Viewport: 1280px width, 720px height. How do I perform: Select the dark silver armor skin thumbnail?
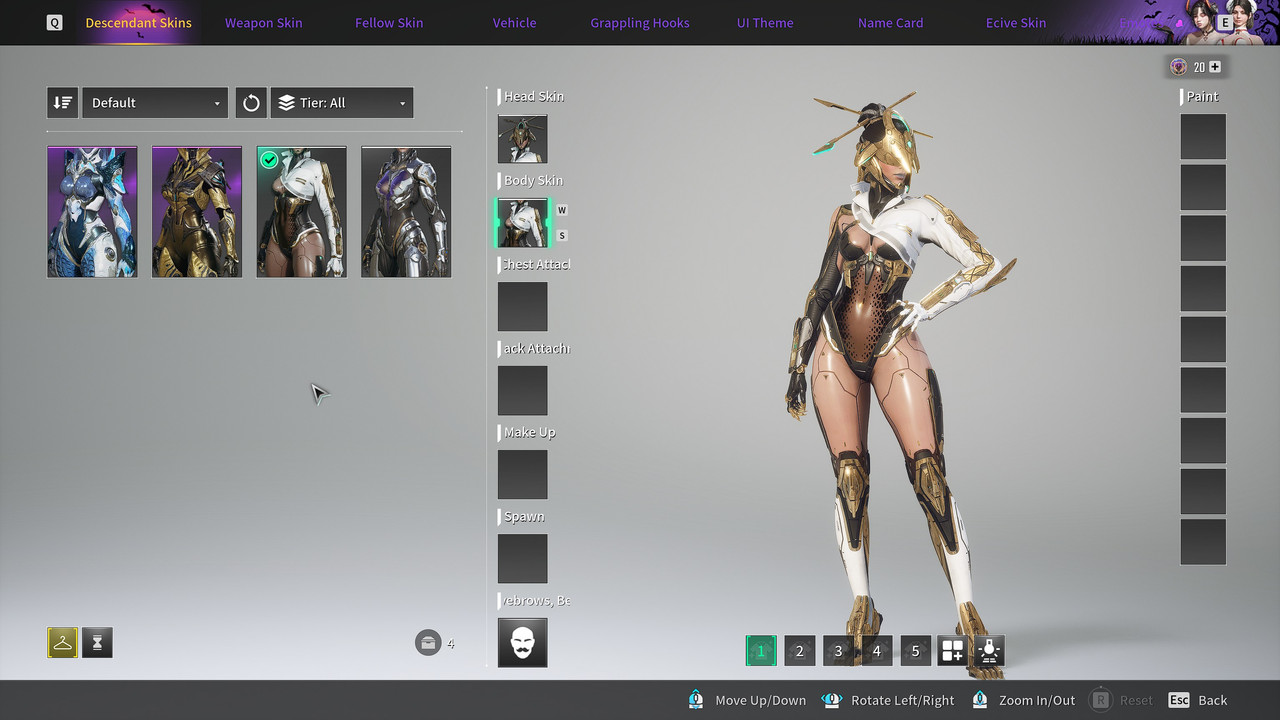[406, 212]
